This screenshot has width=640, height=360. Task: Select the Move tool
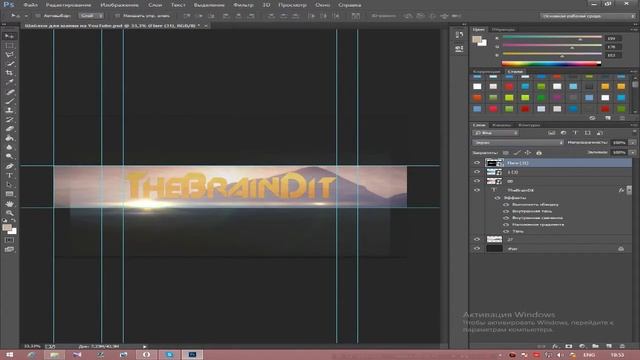point(9,36)
